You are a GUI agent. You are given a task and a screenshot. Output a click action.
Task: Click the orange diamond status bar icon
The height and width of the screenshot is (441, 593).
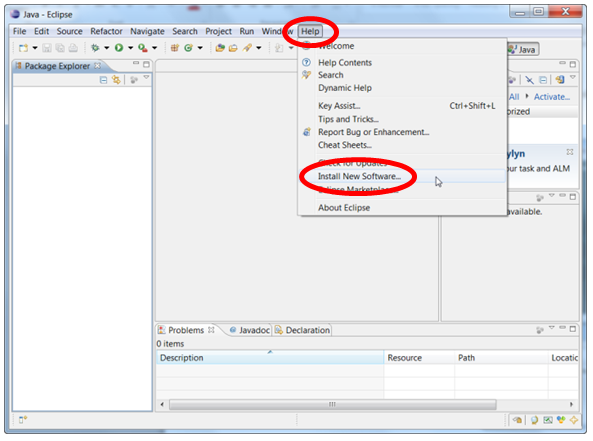click(x=574, y=420)
